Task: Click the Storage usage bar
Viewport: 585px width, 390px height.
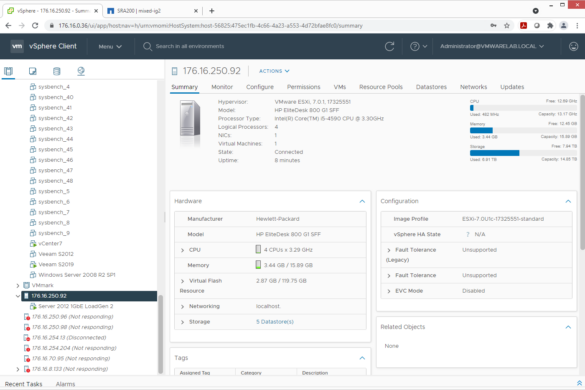Action: [523, 153]
